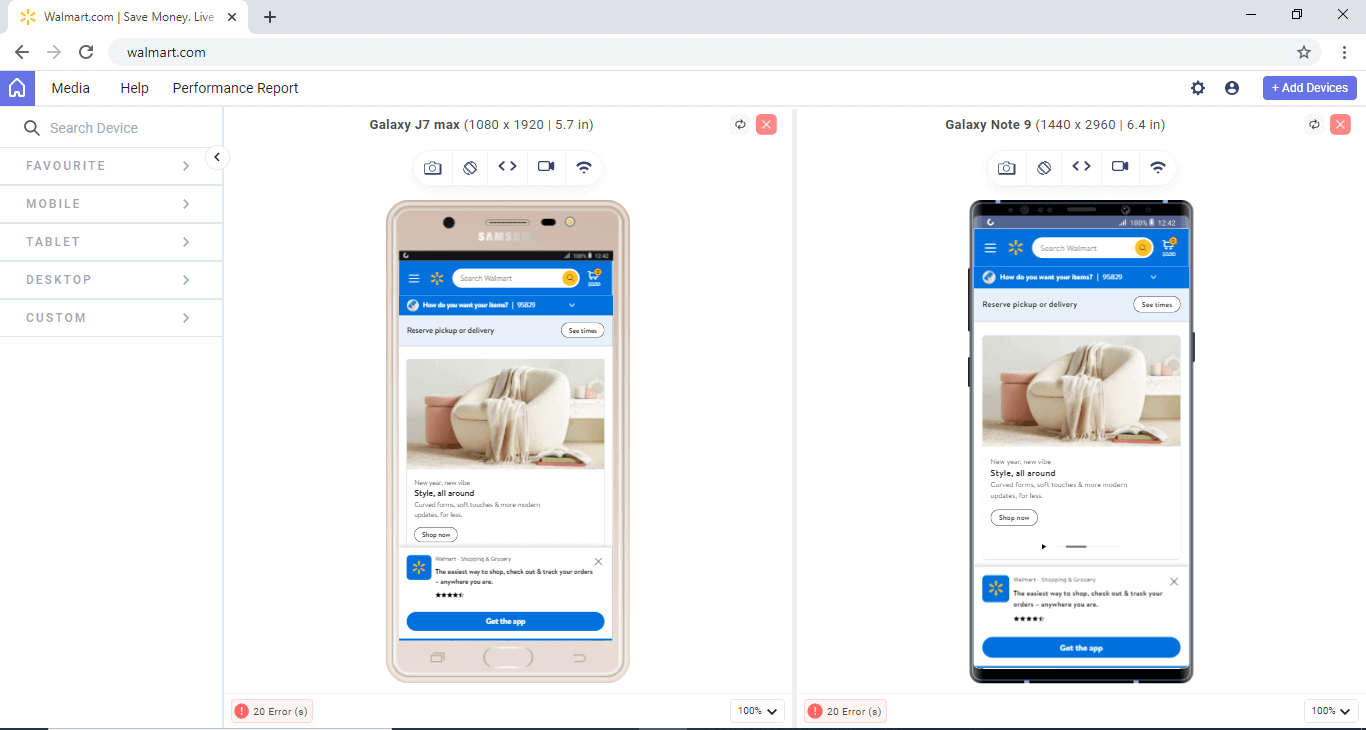Open the hamburger menu on Galaxy Note 9
The image size is (1366, 730).
point(990,248)
